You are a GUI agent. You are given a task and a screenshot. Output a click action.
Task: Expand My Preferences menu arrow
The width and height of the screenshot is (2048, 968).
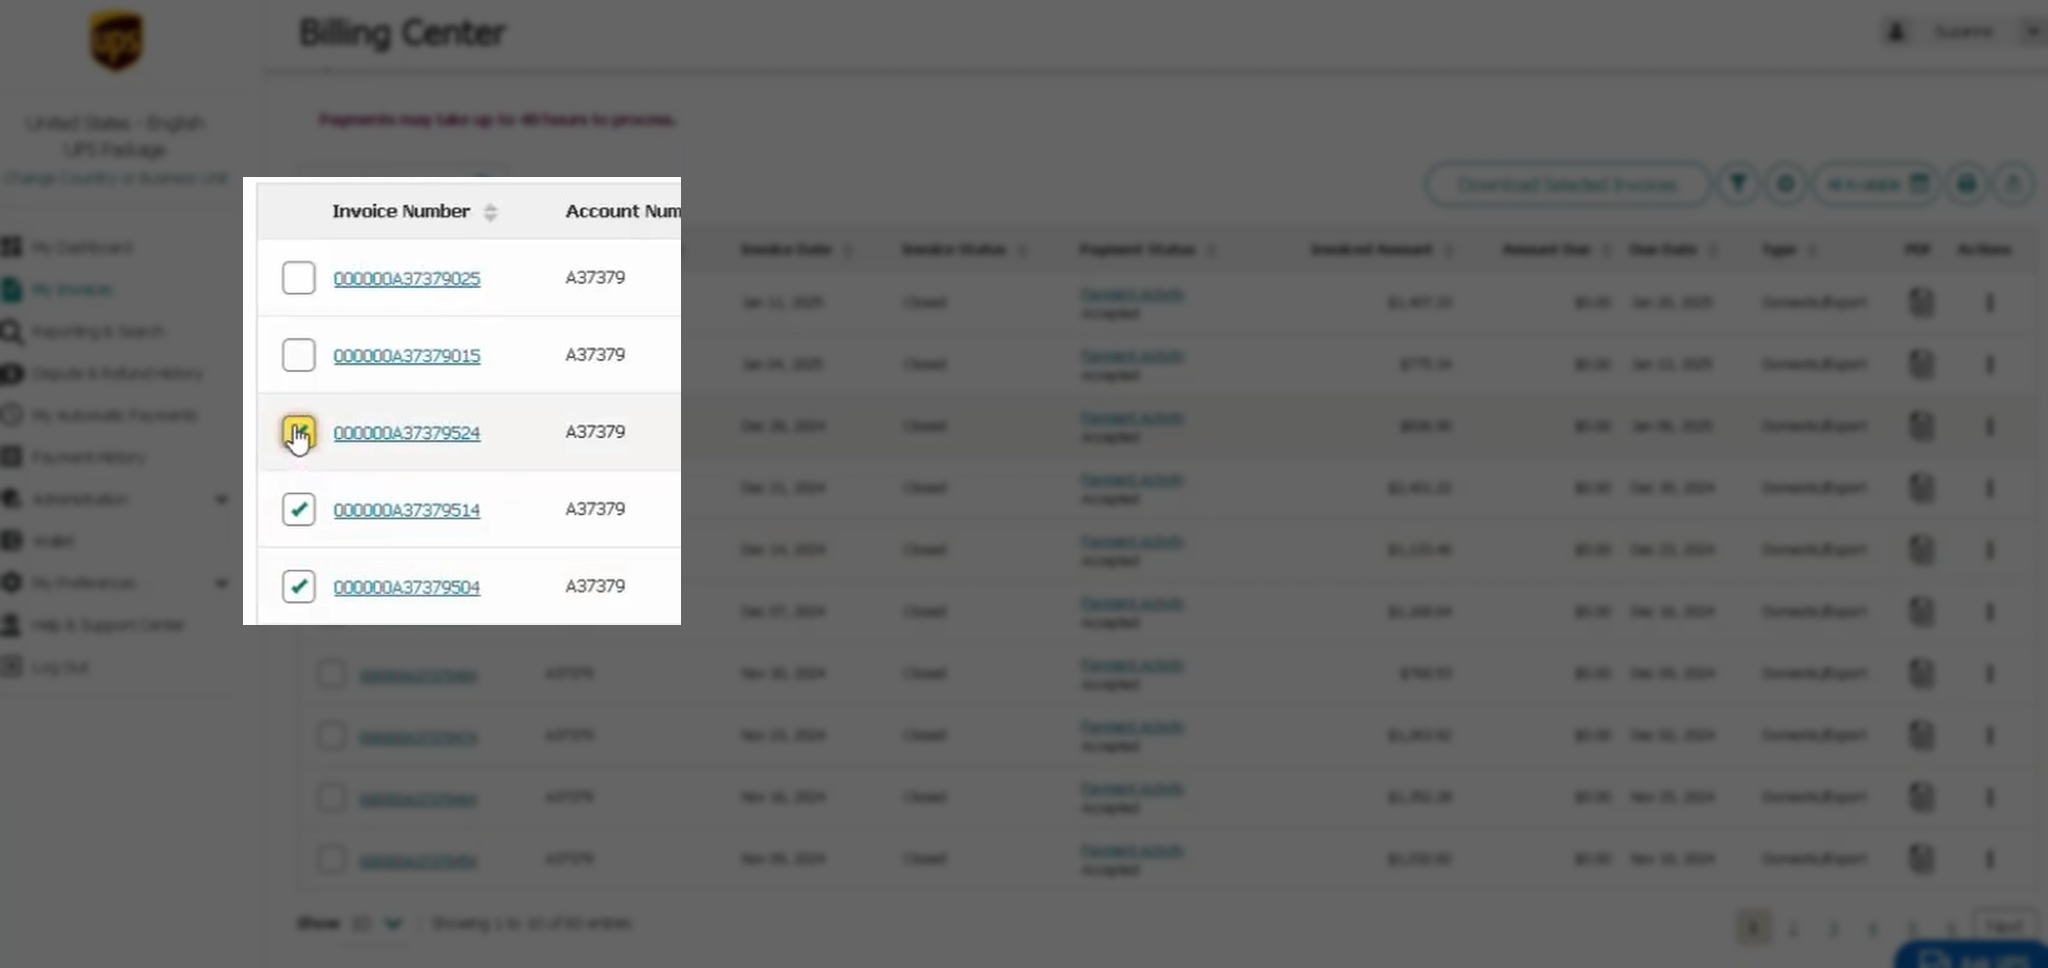tap(221, 583)
